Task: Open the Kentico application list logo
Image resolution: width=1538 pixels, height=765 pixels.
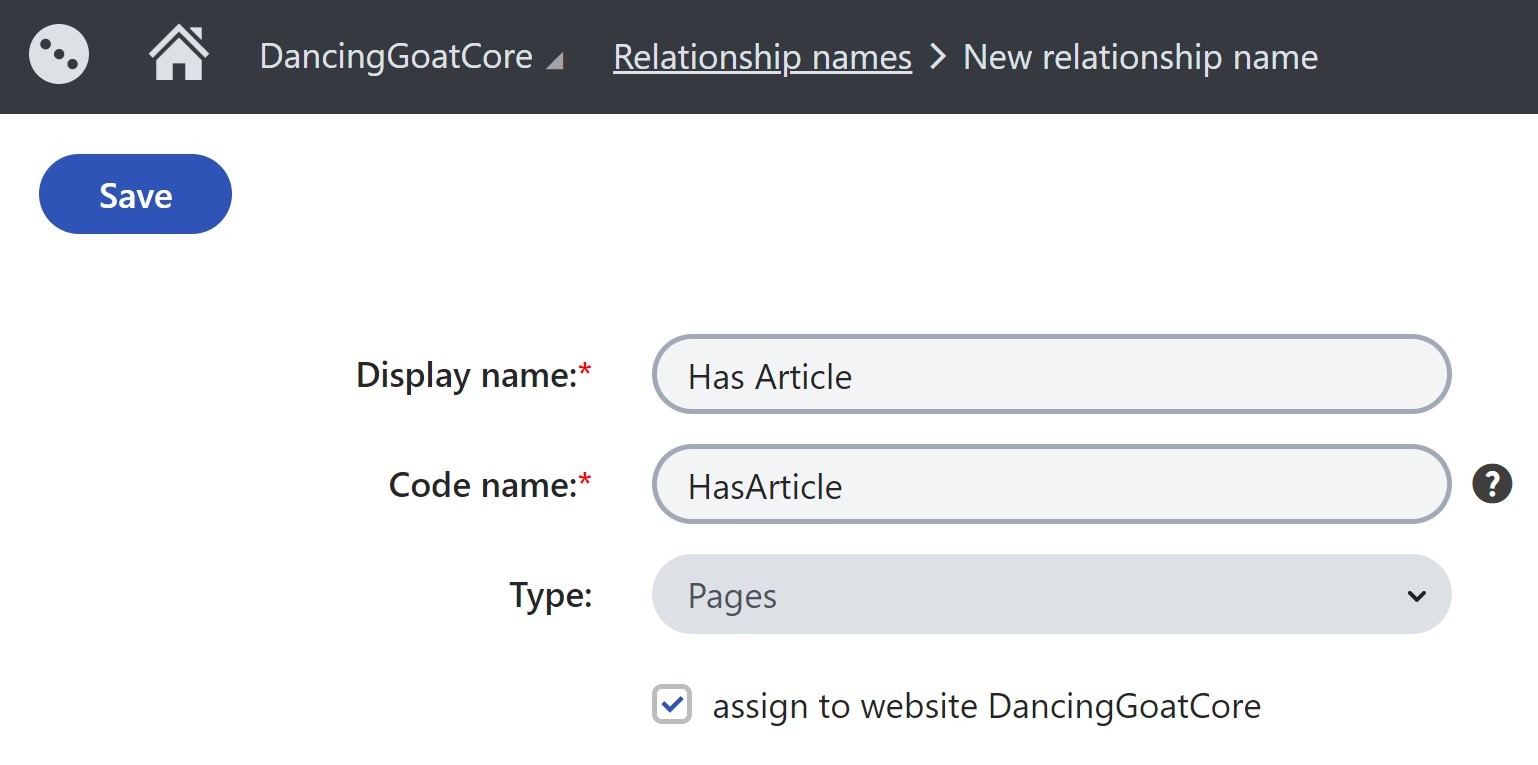Action: 59,56
